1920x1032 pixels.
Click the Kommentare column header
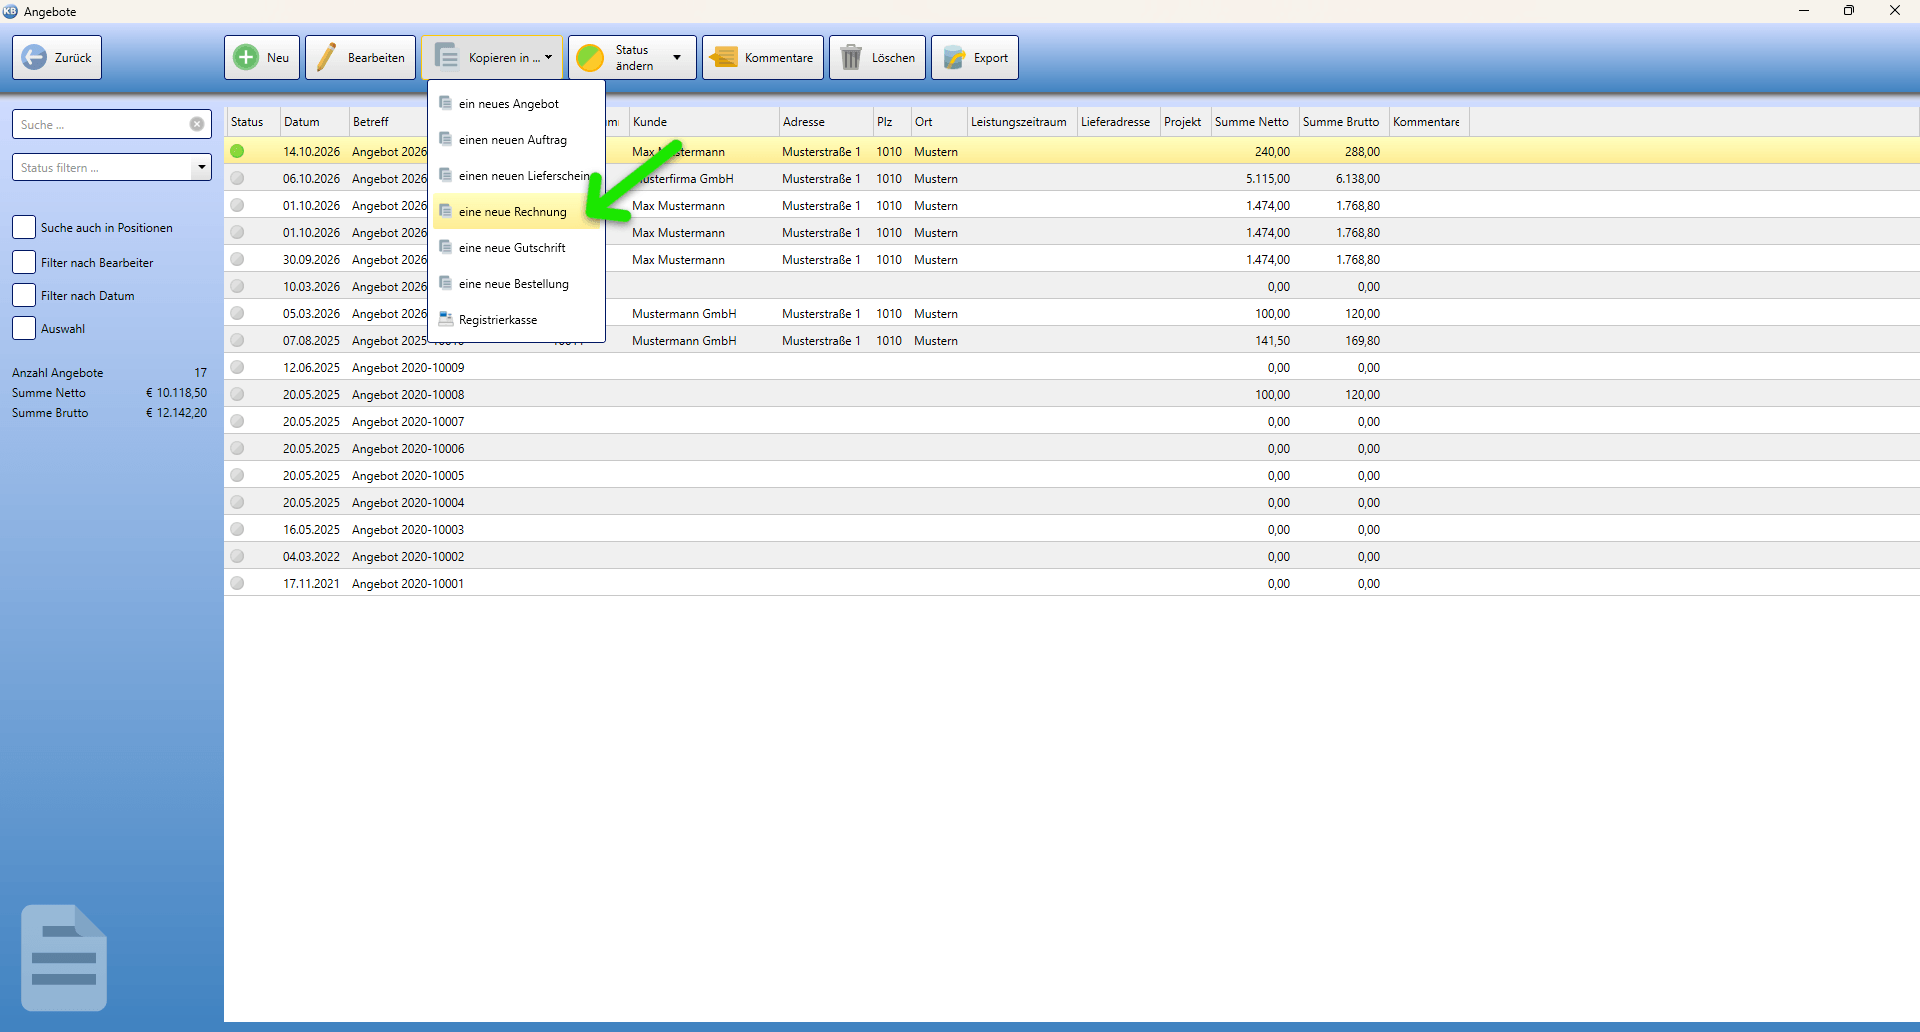click(1428, 121)
